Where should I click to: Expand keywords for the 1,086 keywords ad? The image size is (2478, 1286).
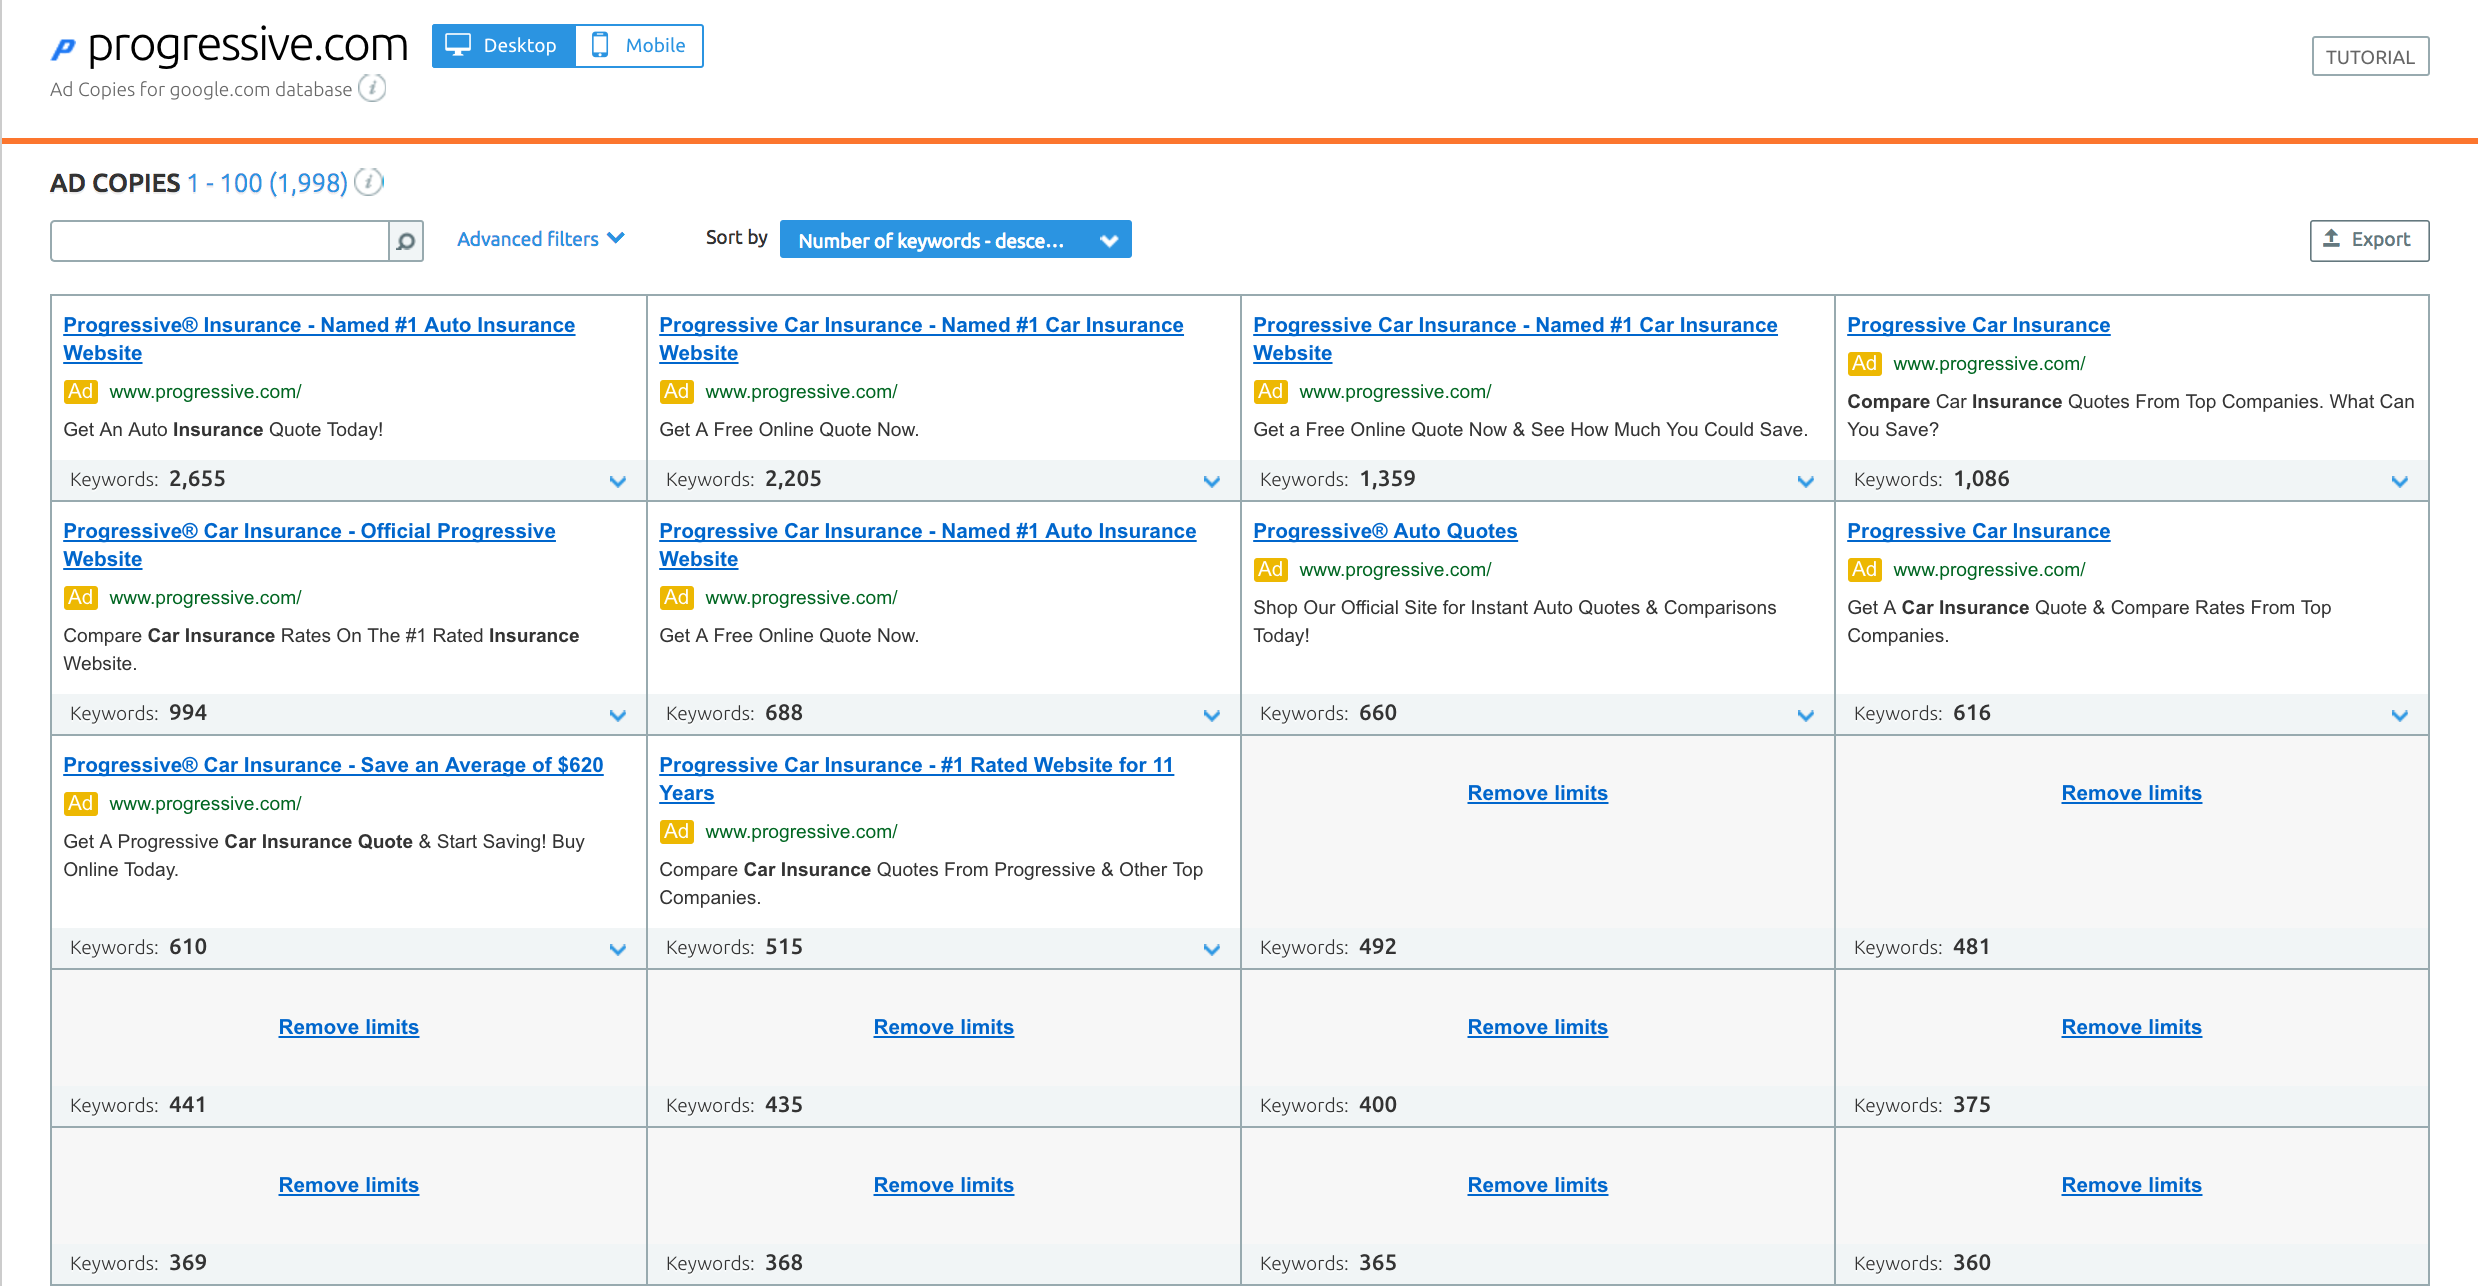2398,481
